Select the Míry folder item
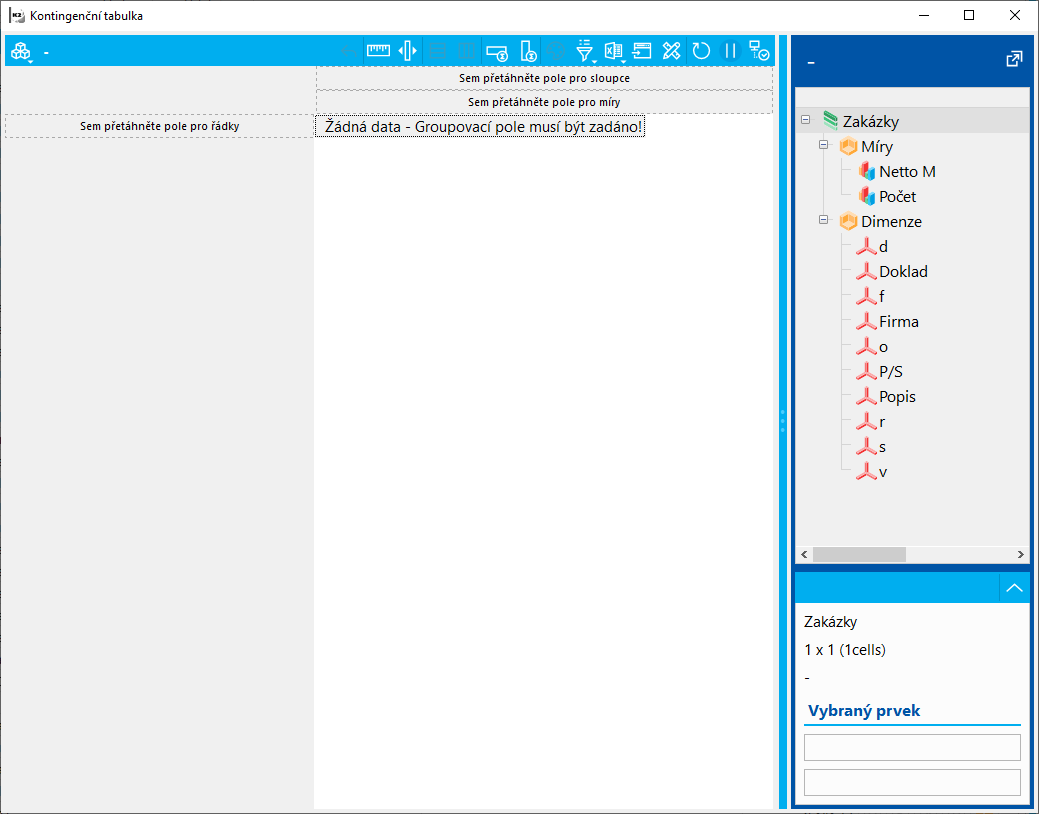Image resolution: width=1039 pixels, height=814 pixels. [877, 146]
